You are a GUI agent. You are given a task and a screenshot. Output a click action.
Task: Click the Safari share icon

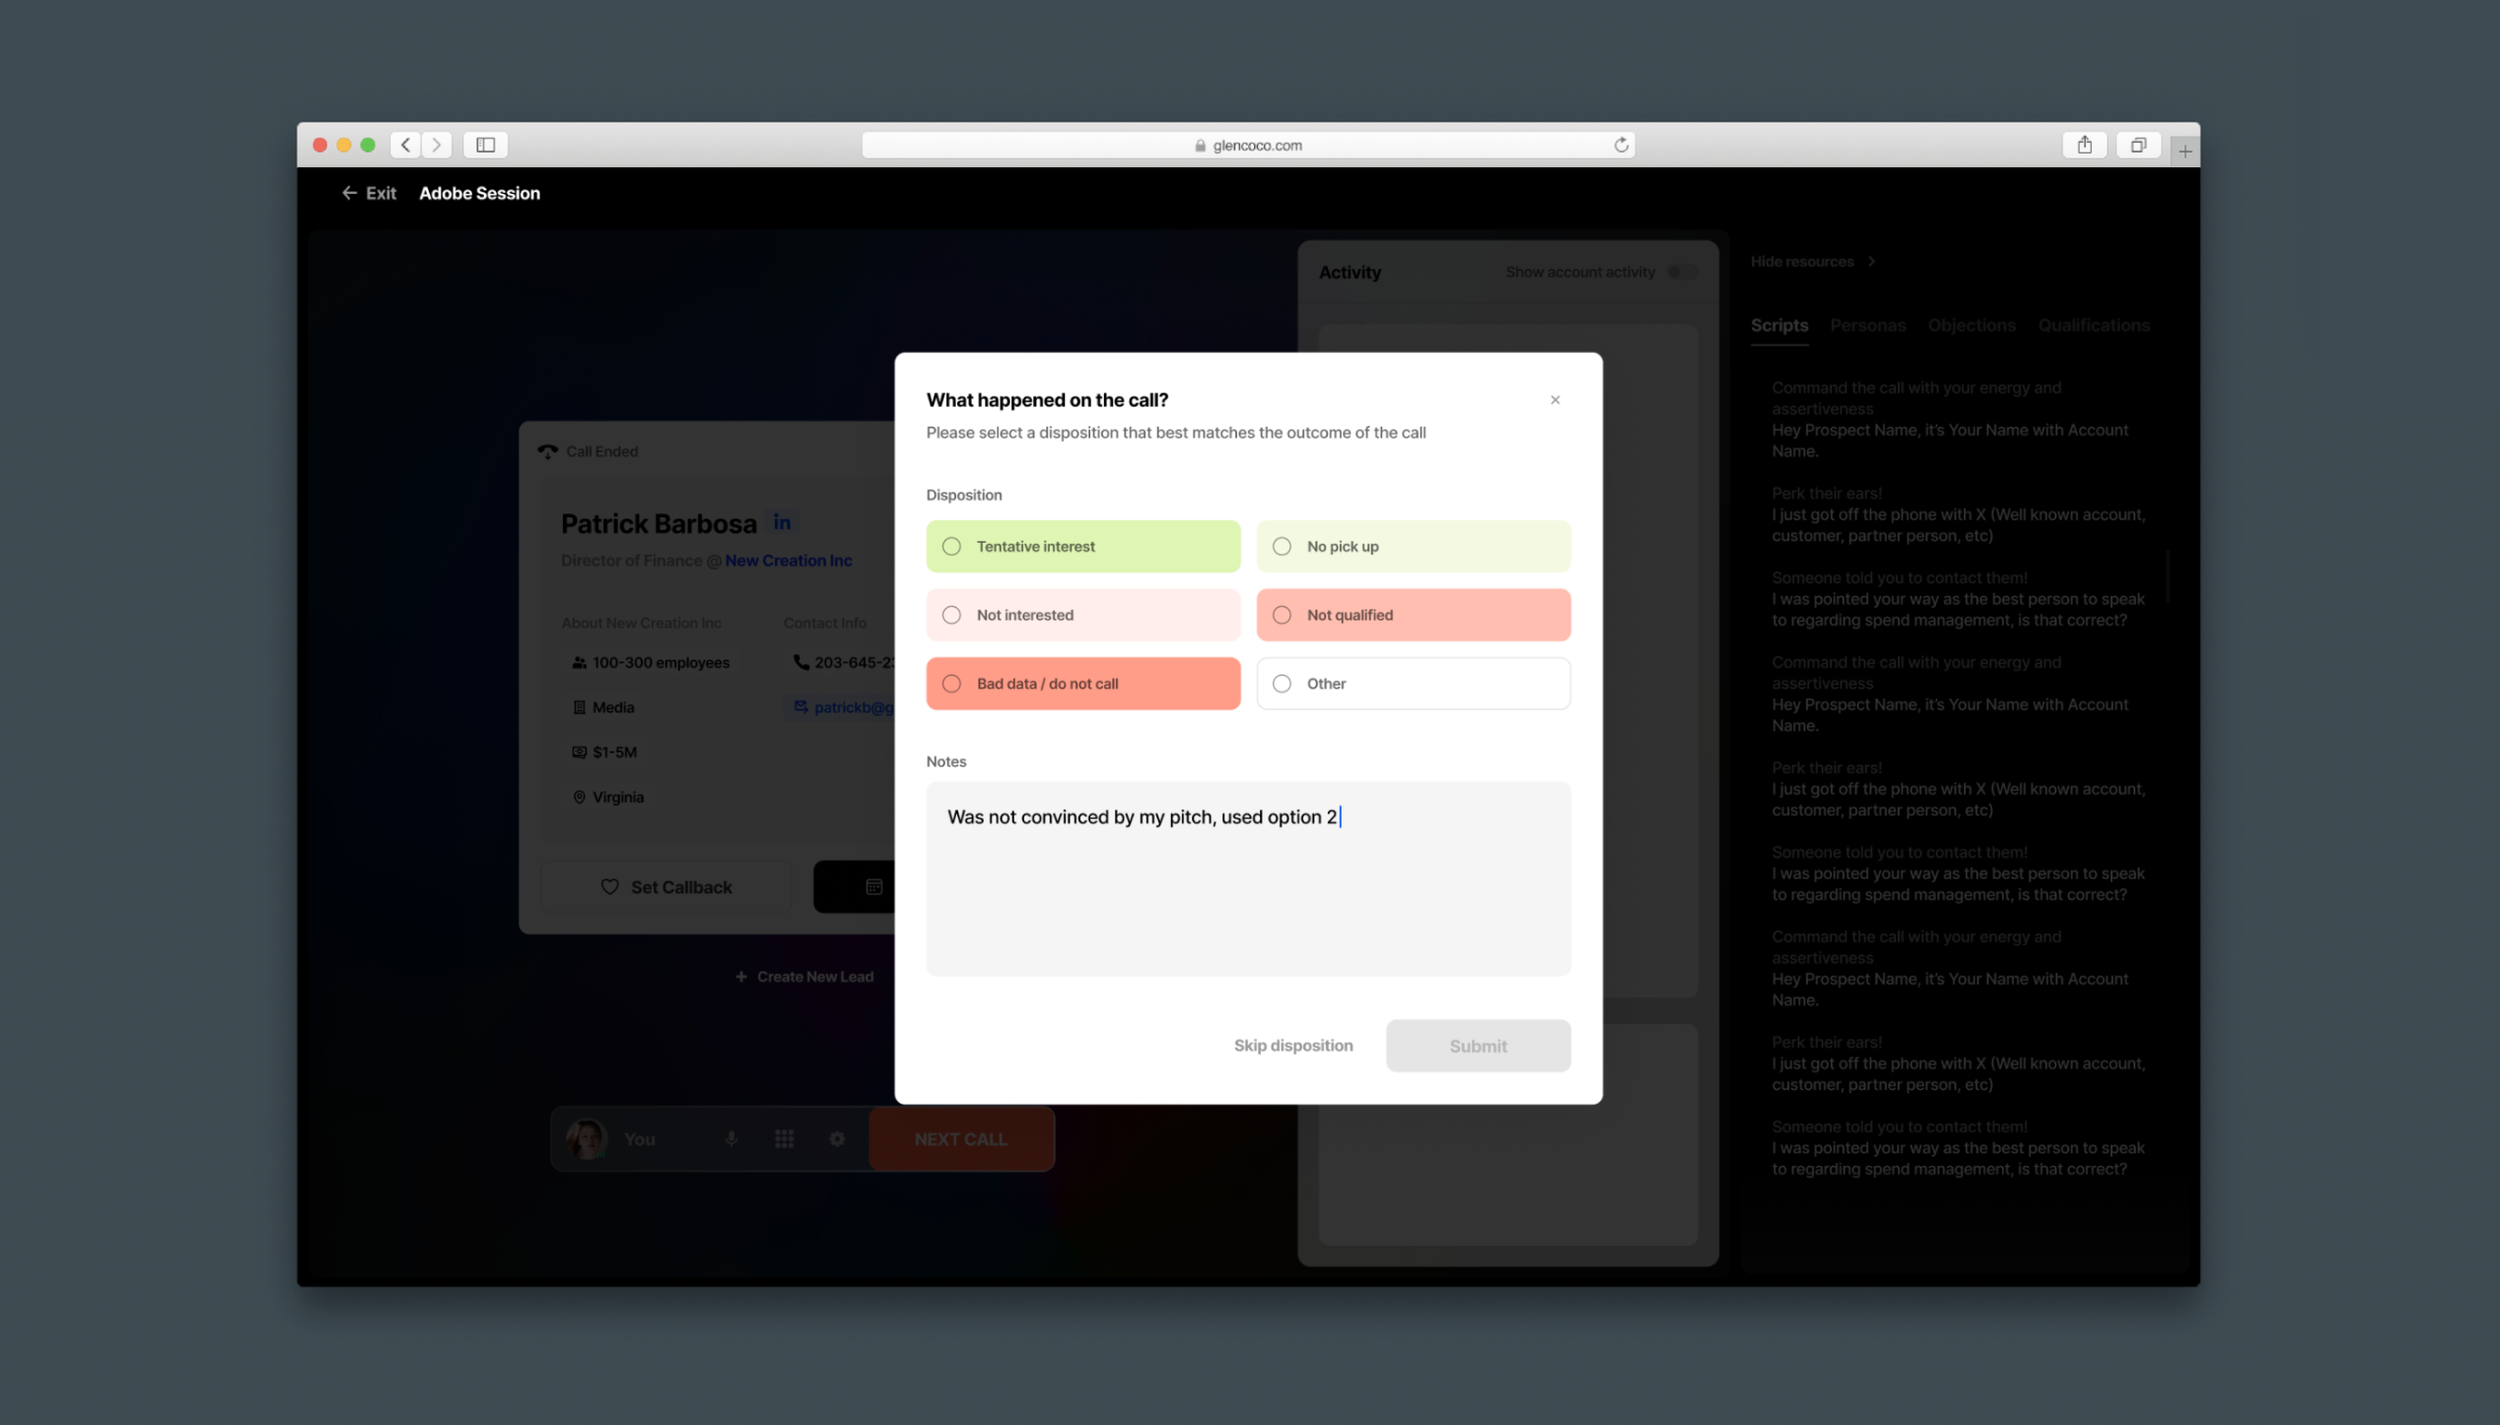[x=2084, y=145]
